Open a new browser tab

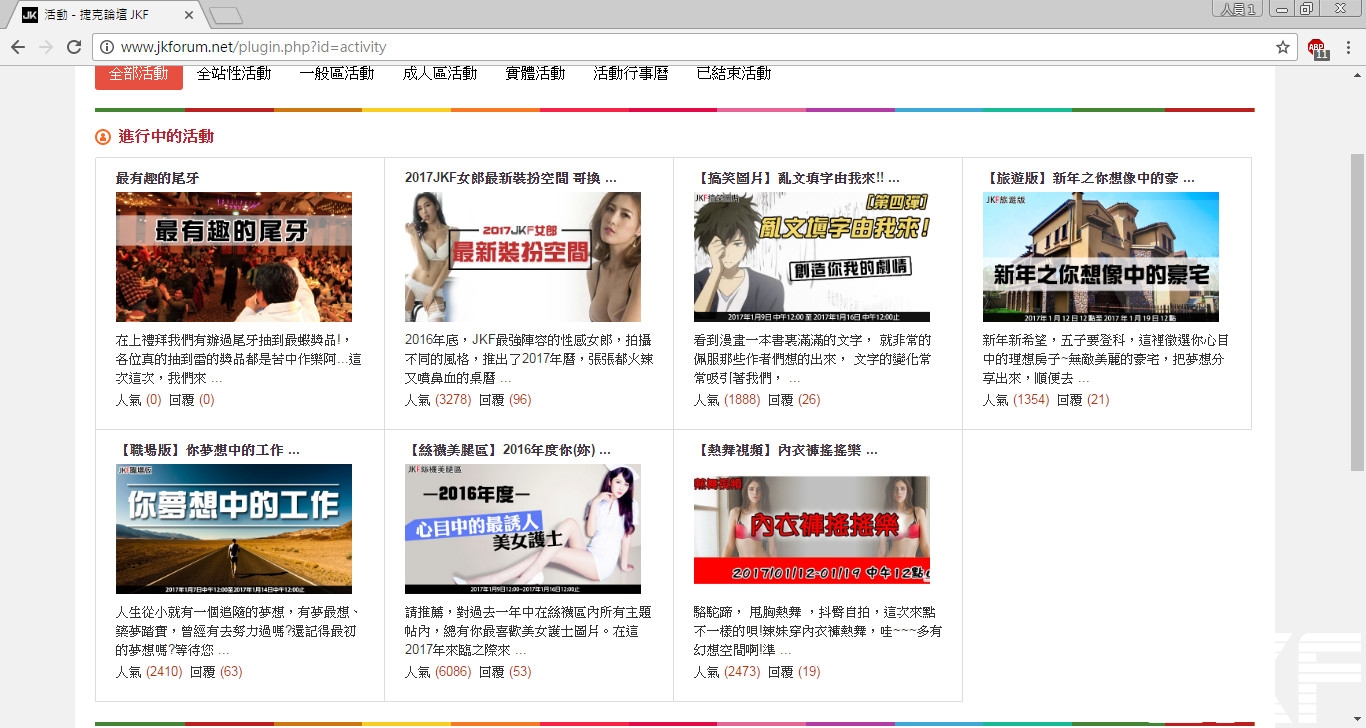(x=226, y=15)
